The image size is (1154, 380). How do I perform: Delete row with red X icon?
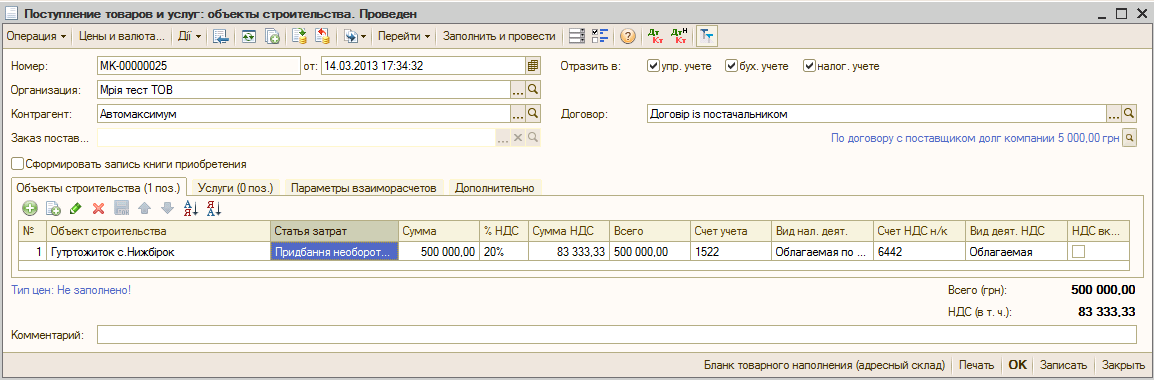point(99,208)
